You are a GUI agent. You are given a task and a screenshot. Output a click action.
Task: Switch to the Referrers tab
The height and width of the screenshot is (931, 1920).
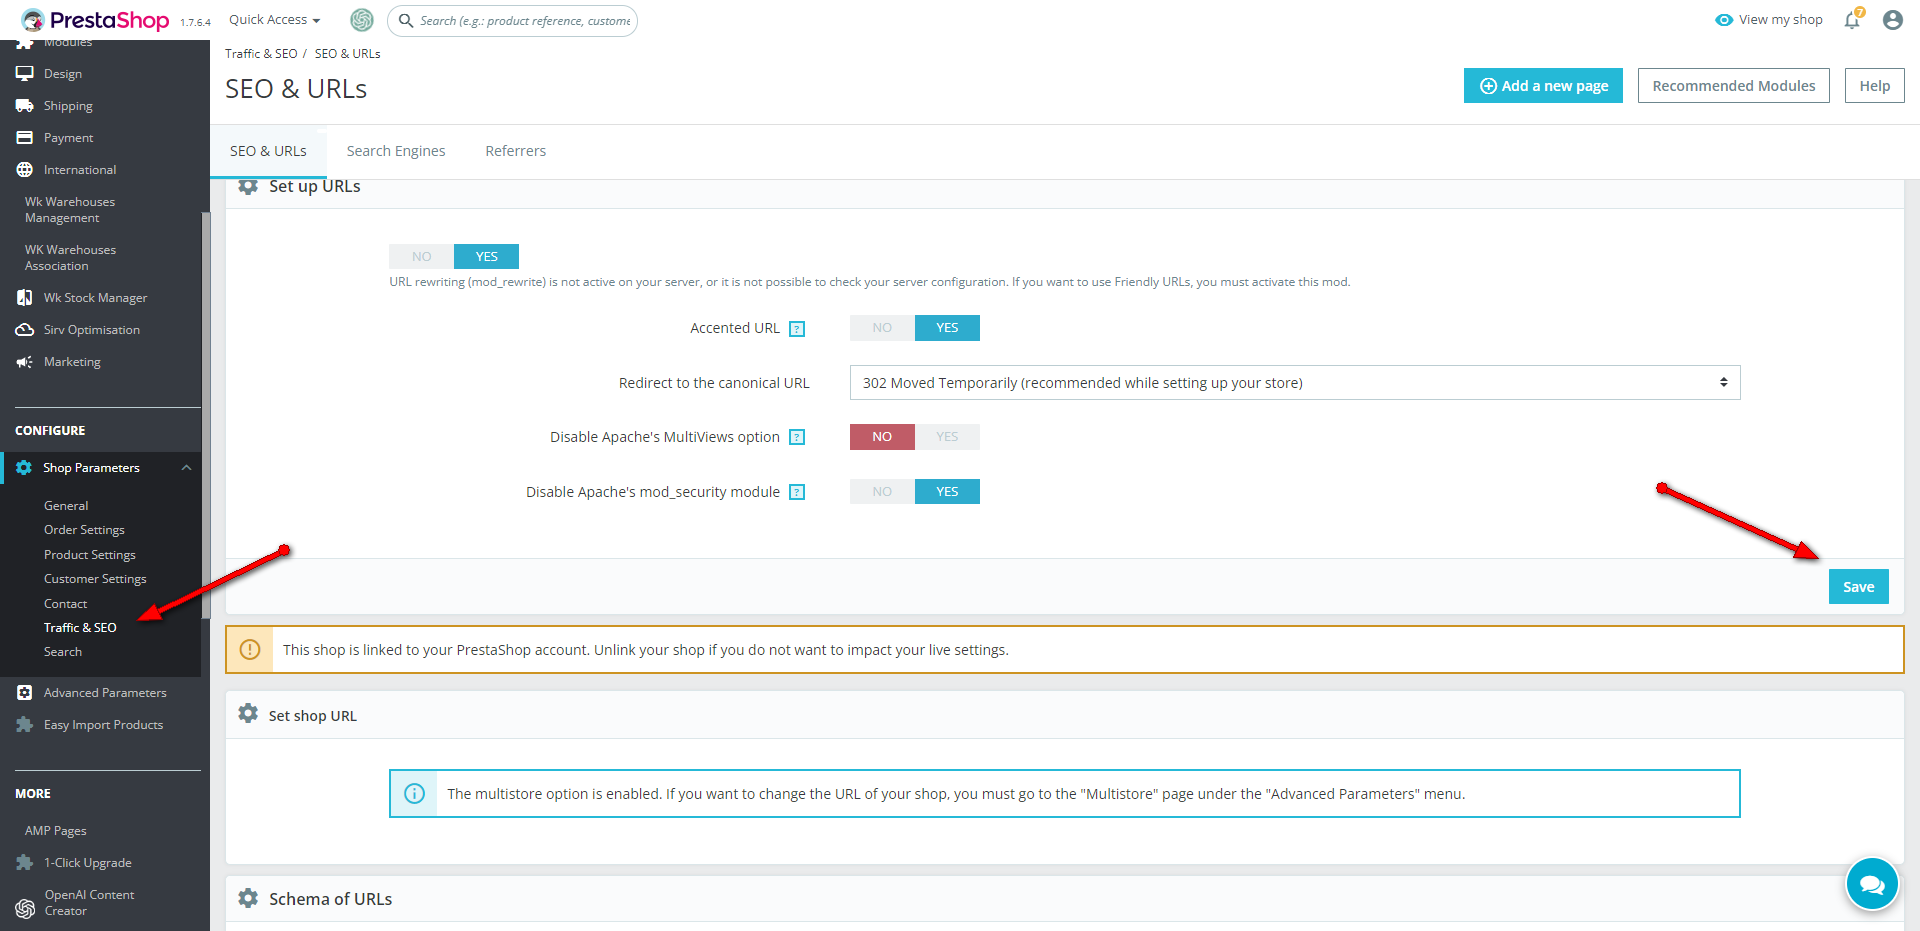(x=516, y=151)
